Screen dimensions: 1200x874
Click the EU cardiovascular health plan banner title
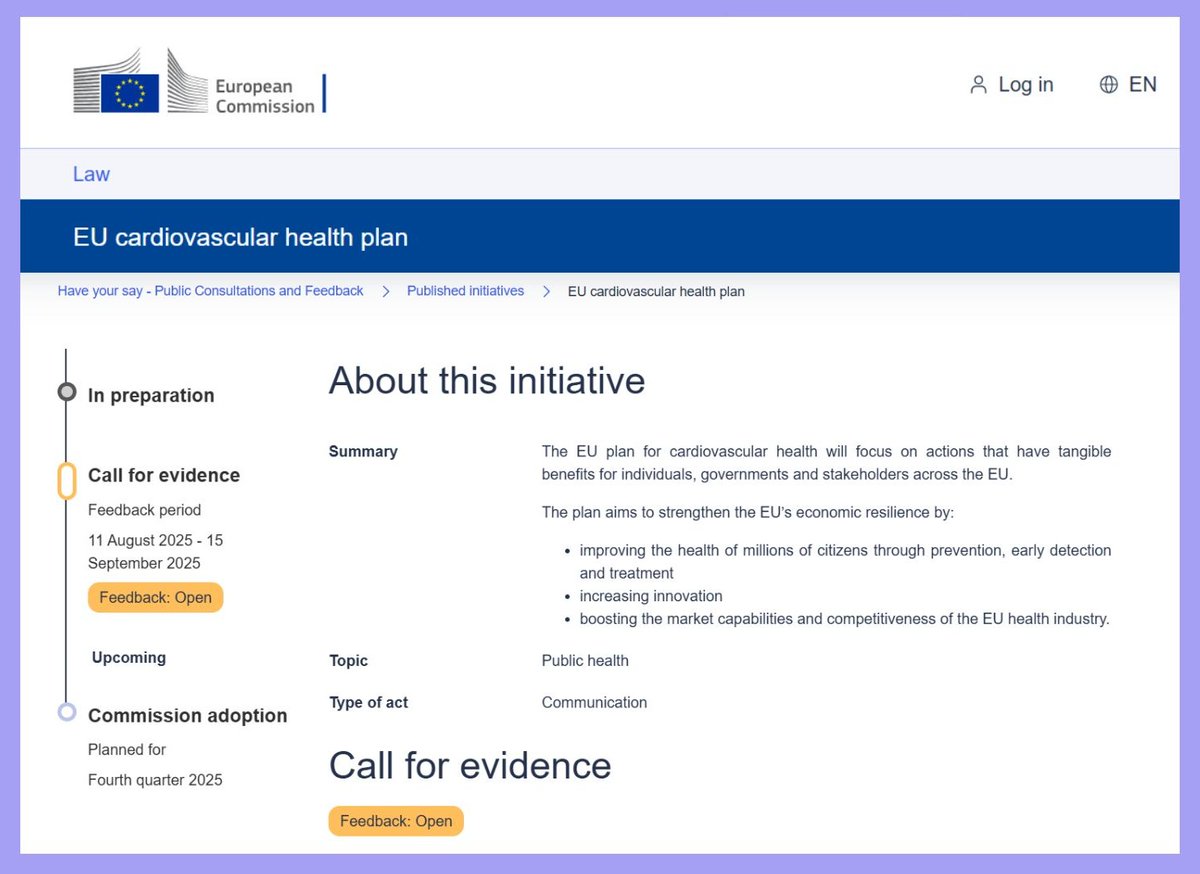[x=240, y=238]
